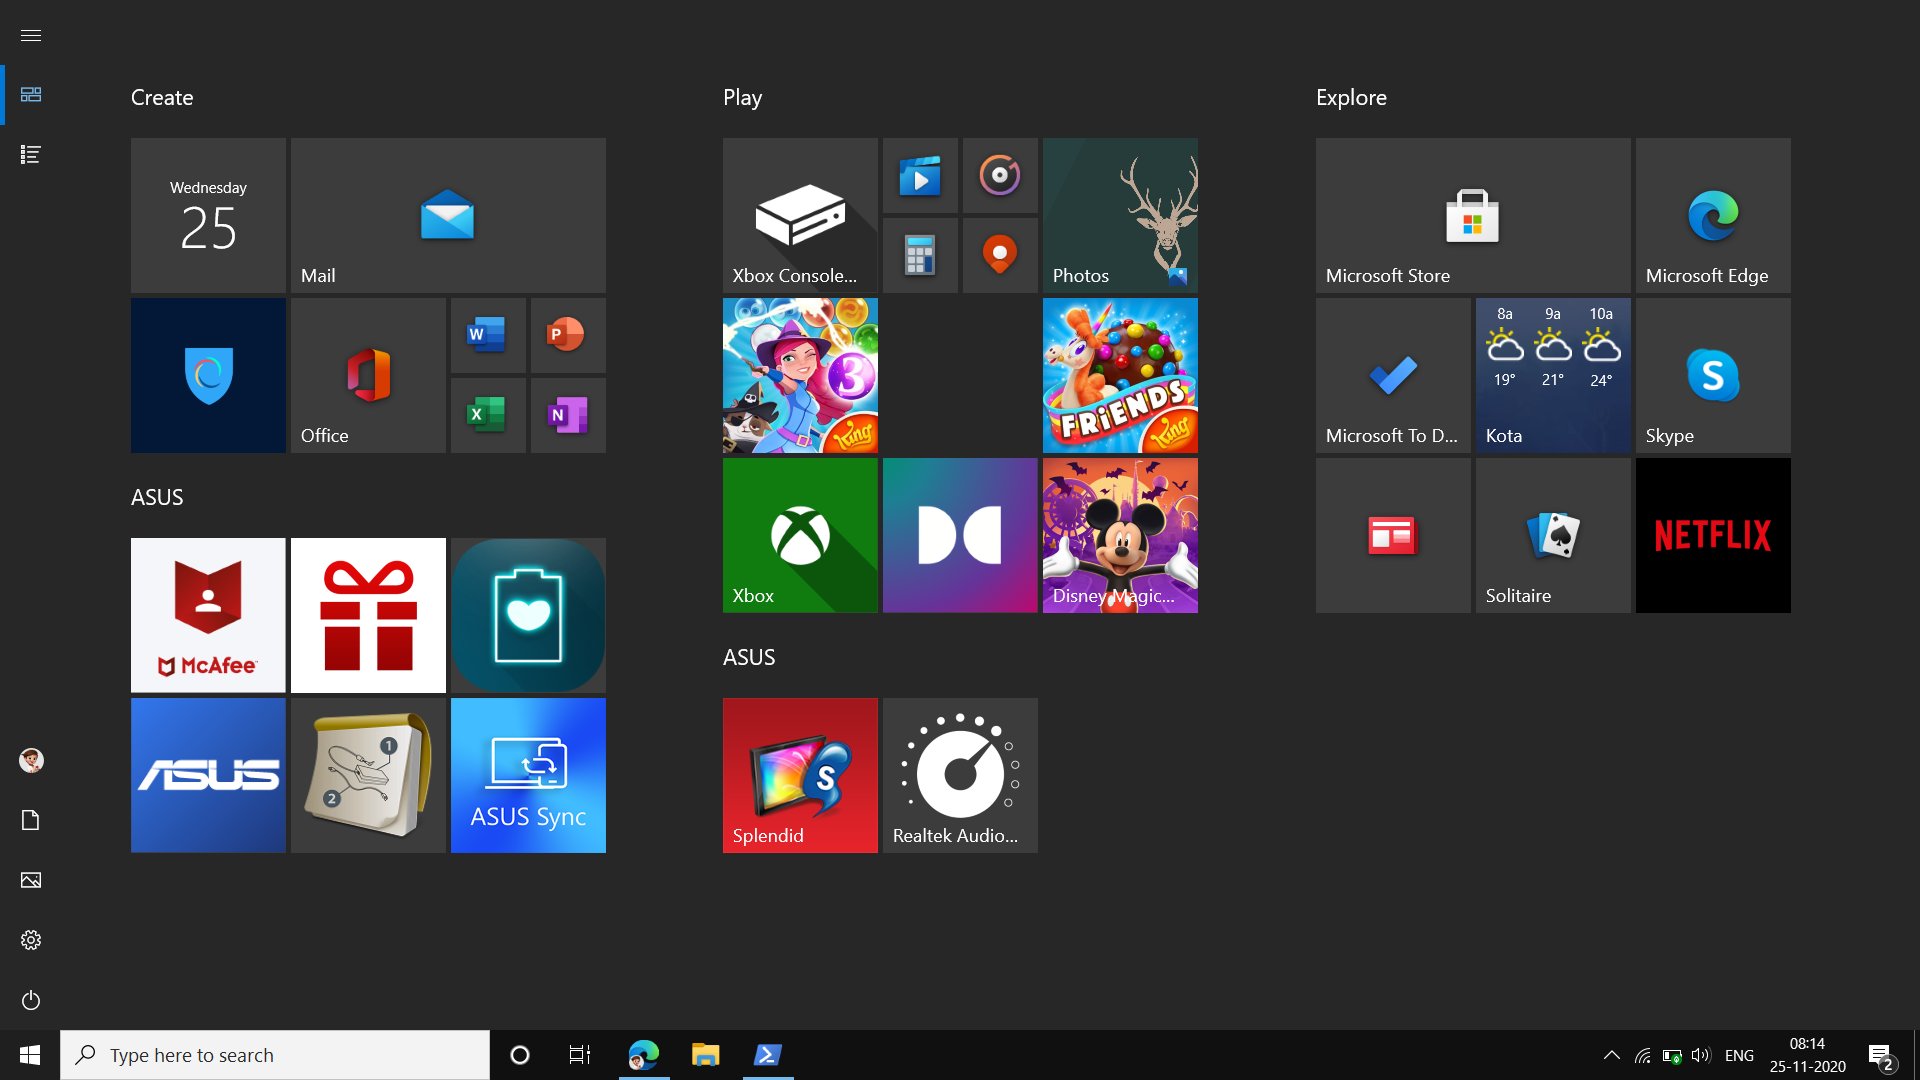Open Edge from the taskbar

pos(644,1055)
